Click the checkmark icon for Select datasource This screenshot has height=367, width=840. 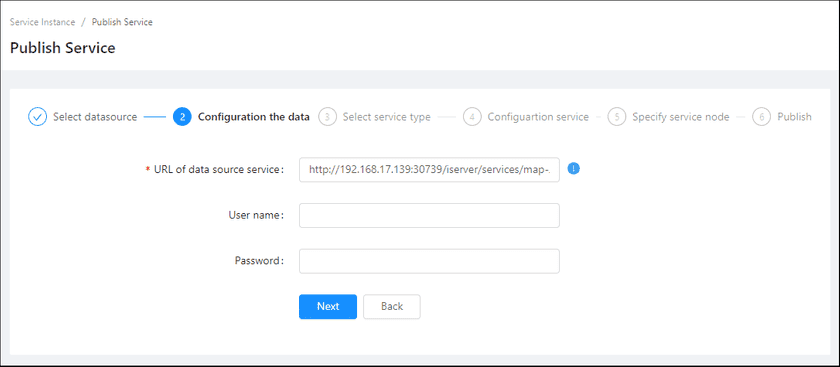coord(37,117)
